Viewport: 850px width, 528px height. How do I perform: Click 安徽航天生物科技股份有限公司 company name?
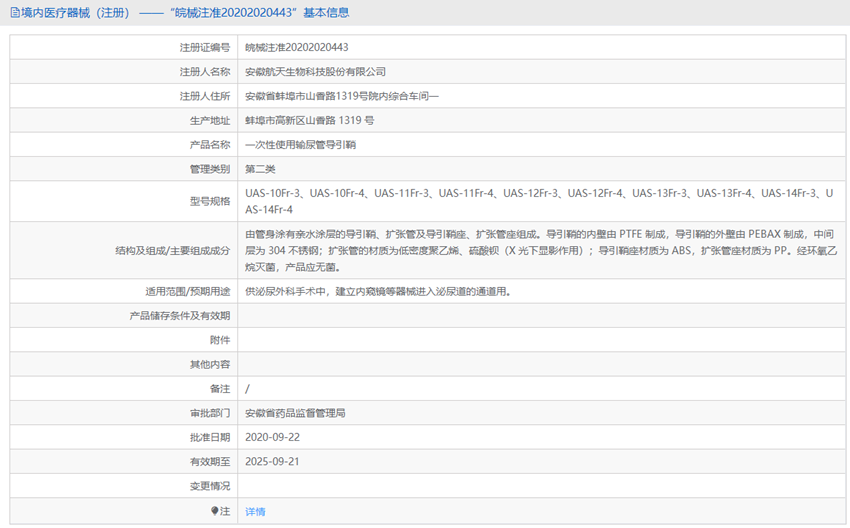tap(315, 72)
